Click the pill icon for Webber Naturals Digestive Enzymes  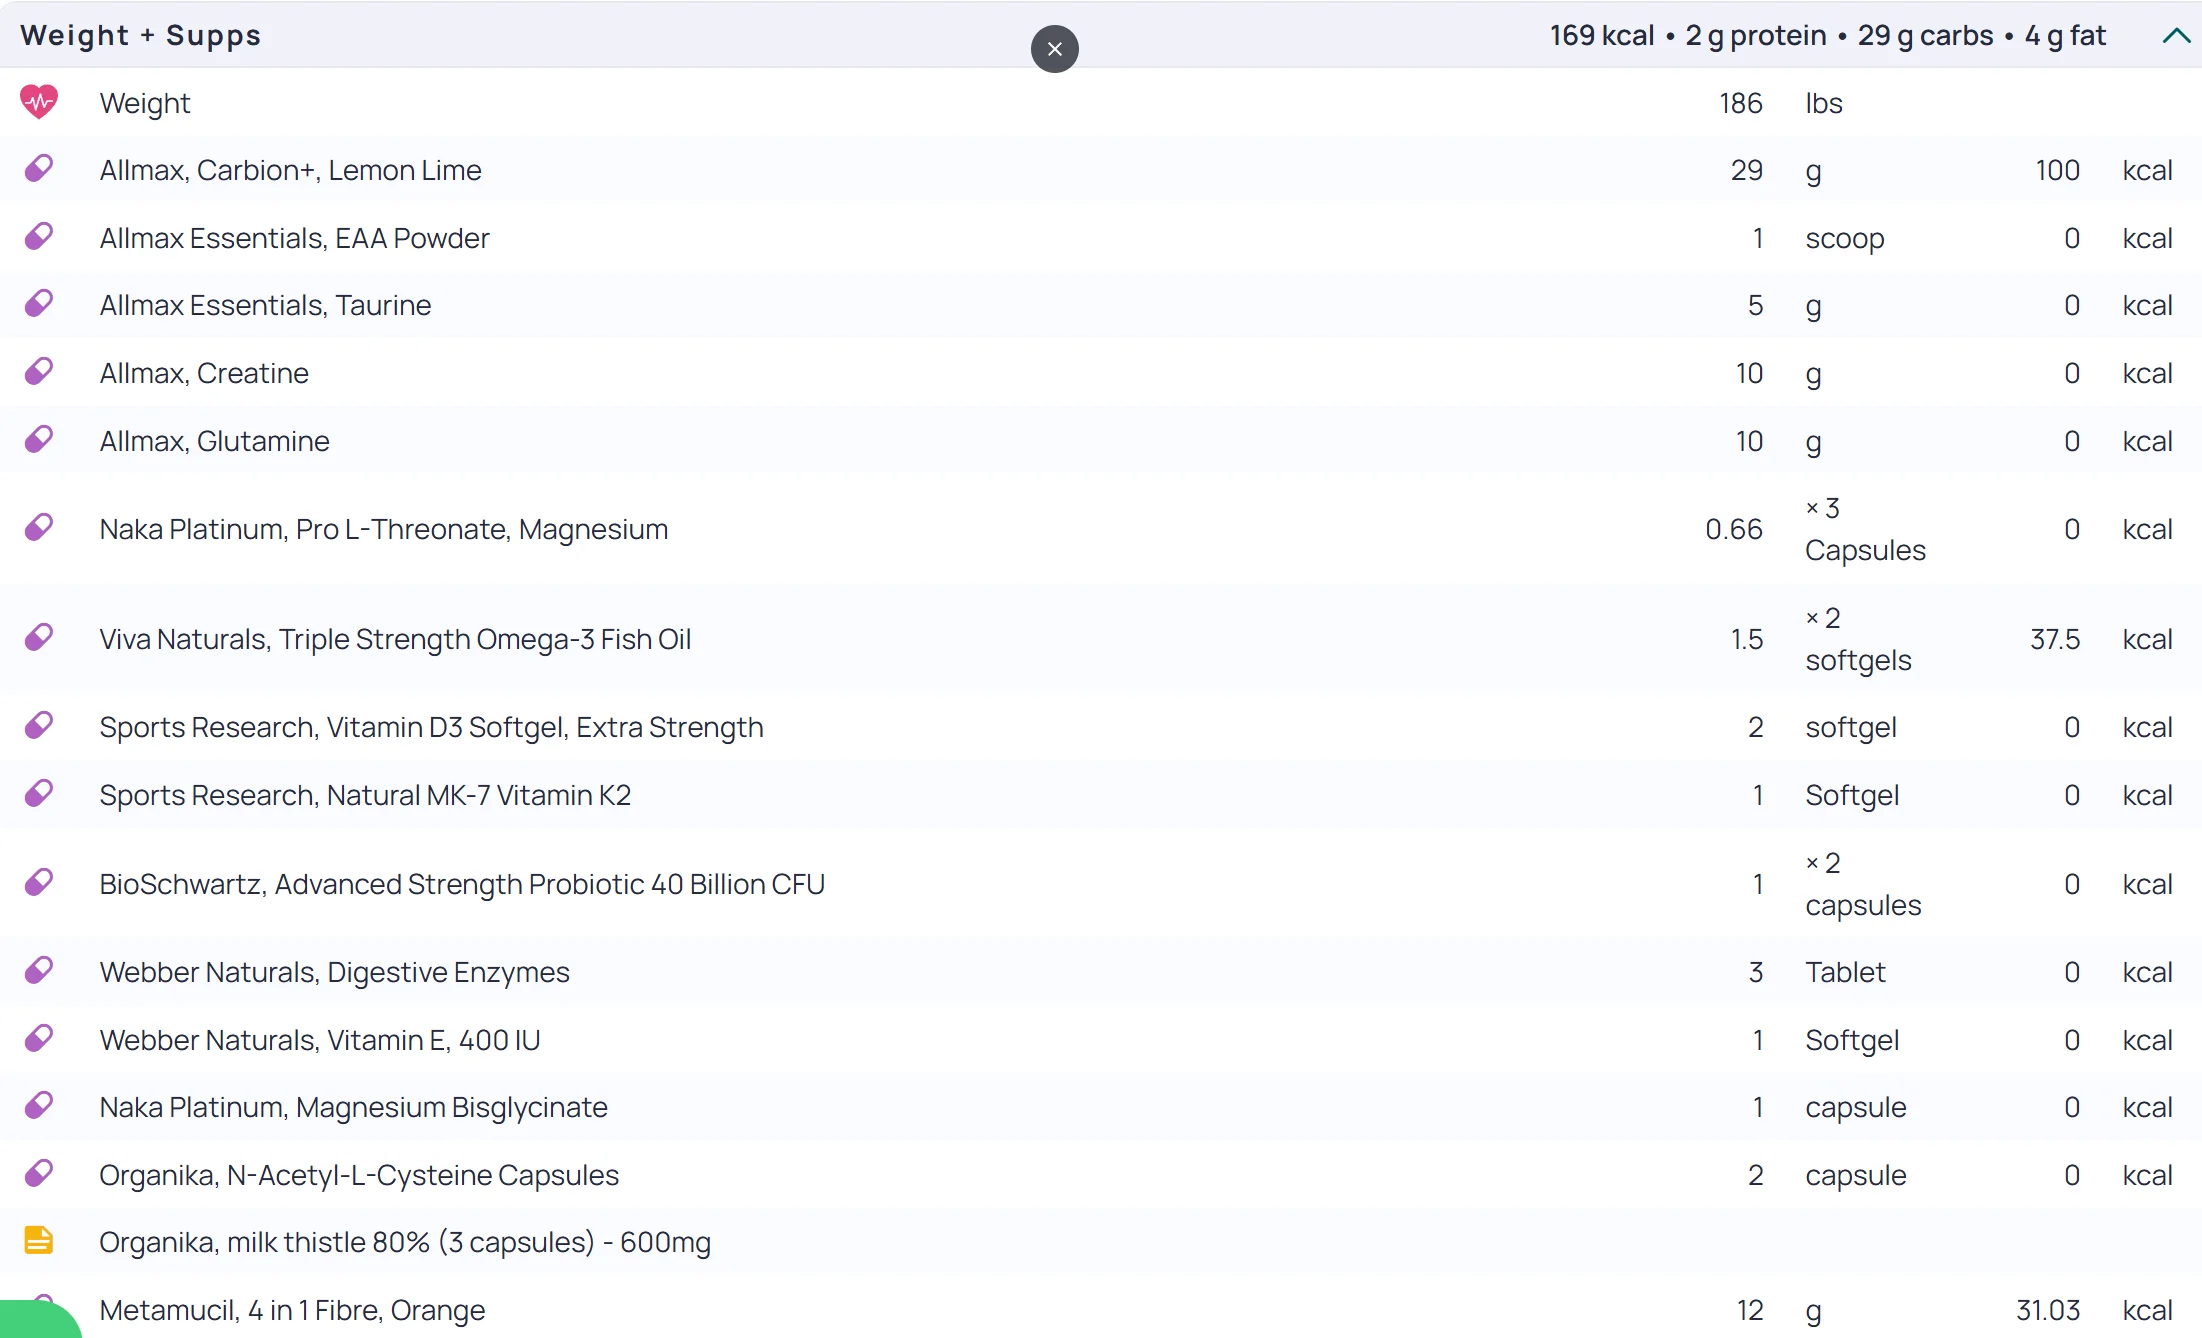tap(39, 970)
